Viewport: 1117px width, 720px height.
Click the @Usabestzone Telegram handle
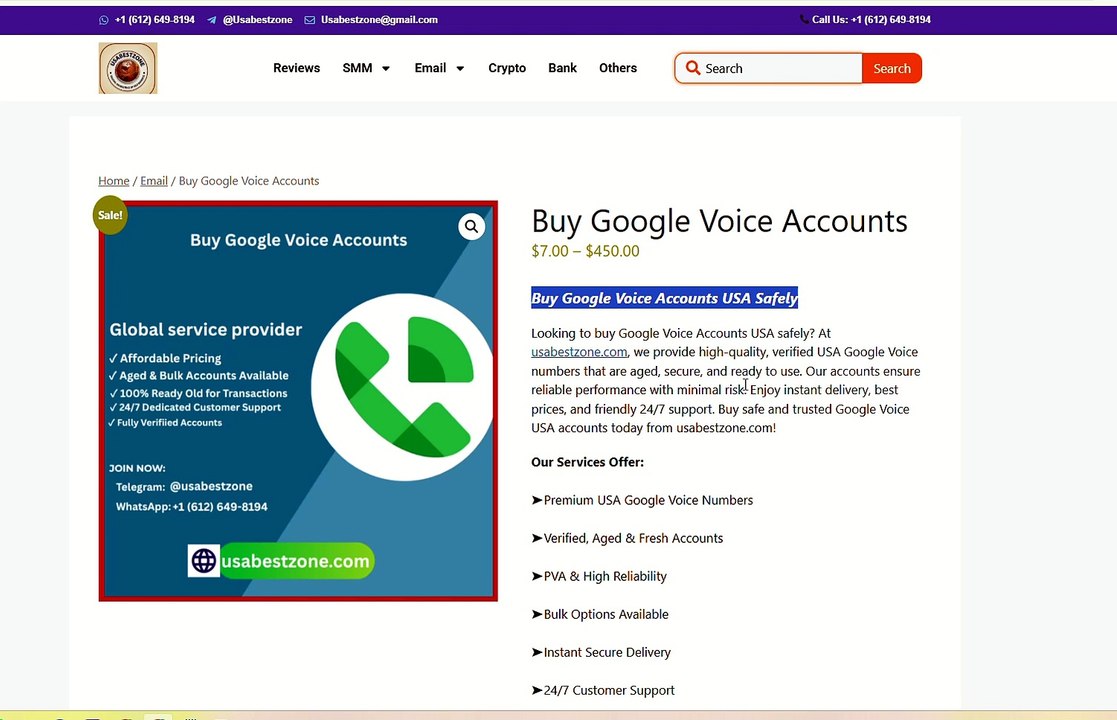pos(258,20)
